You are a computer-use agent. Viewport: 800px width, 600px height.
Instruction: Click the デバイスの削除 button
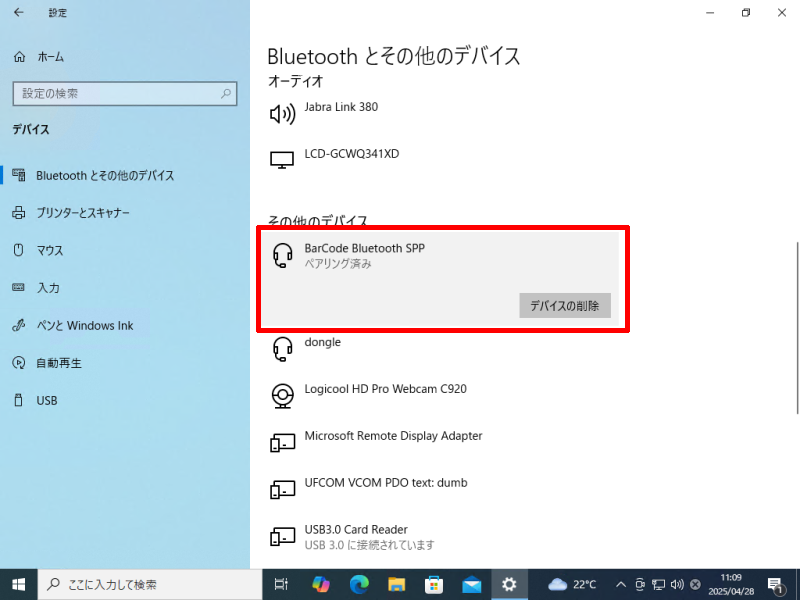[x=565, y=306]
